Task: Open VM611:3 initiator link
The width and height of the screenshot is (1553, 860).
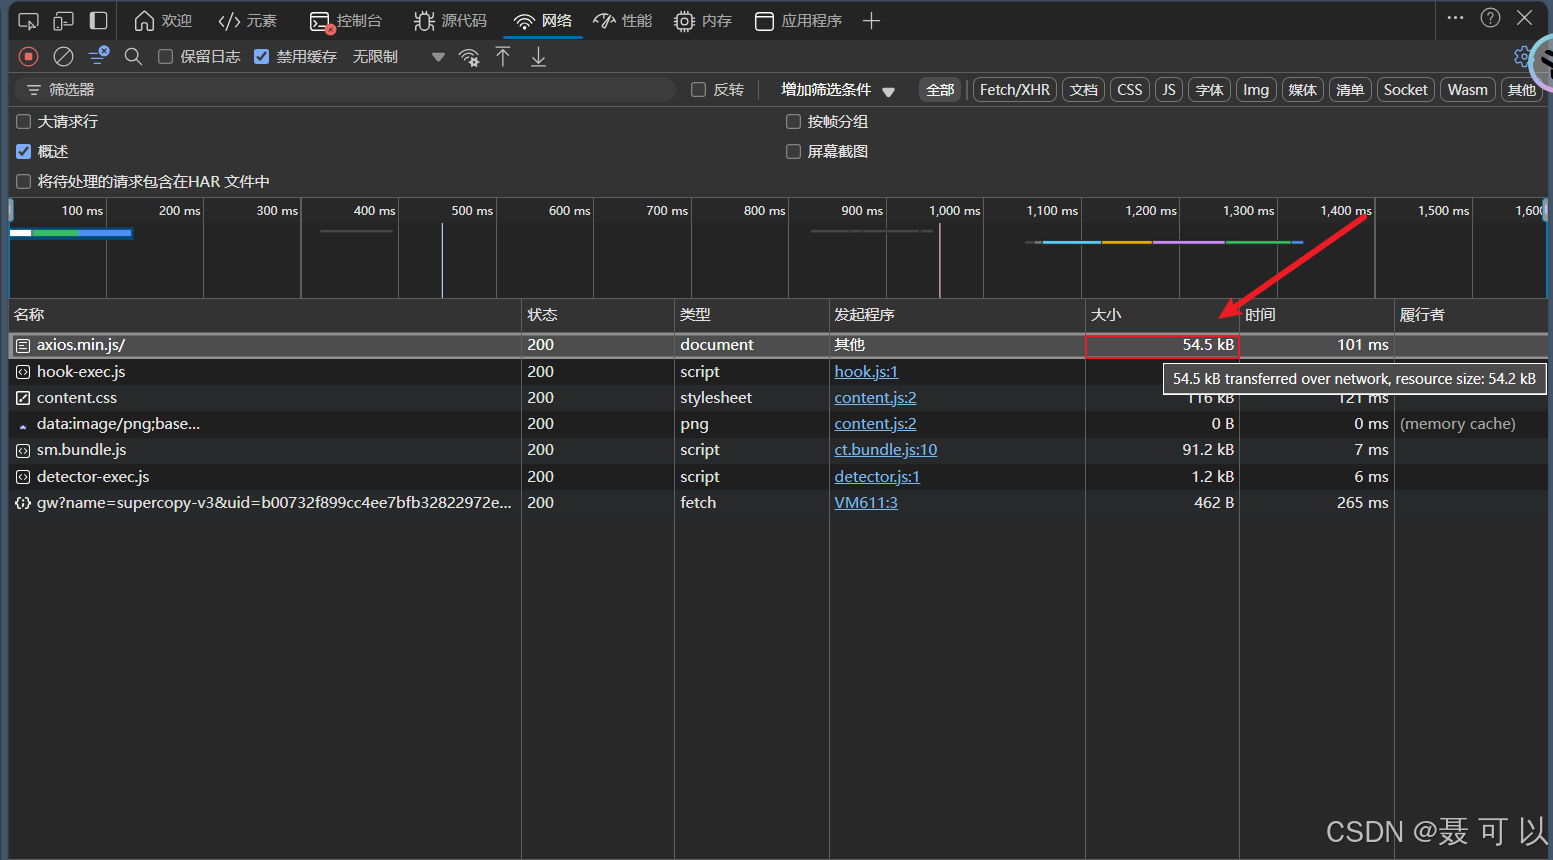Action: 866,503
